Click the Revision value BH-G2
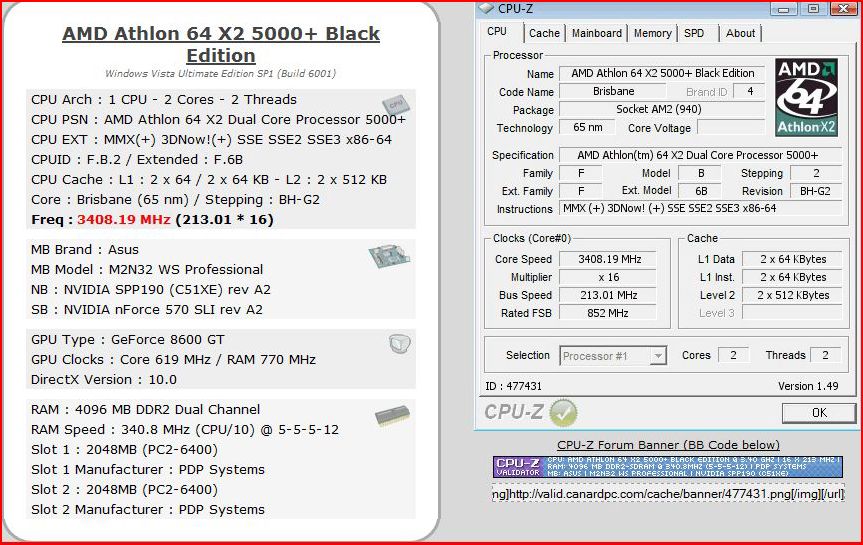Screen dimensions: 863x545 tap(816, 191)
